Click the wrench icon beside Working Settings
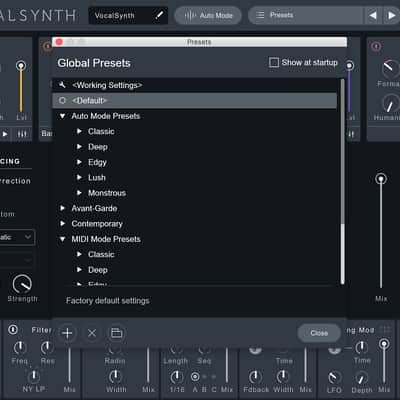Viewport: 400px width, 400px height. tap(62, 85)
